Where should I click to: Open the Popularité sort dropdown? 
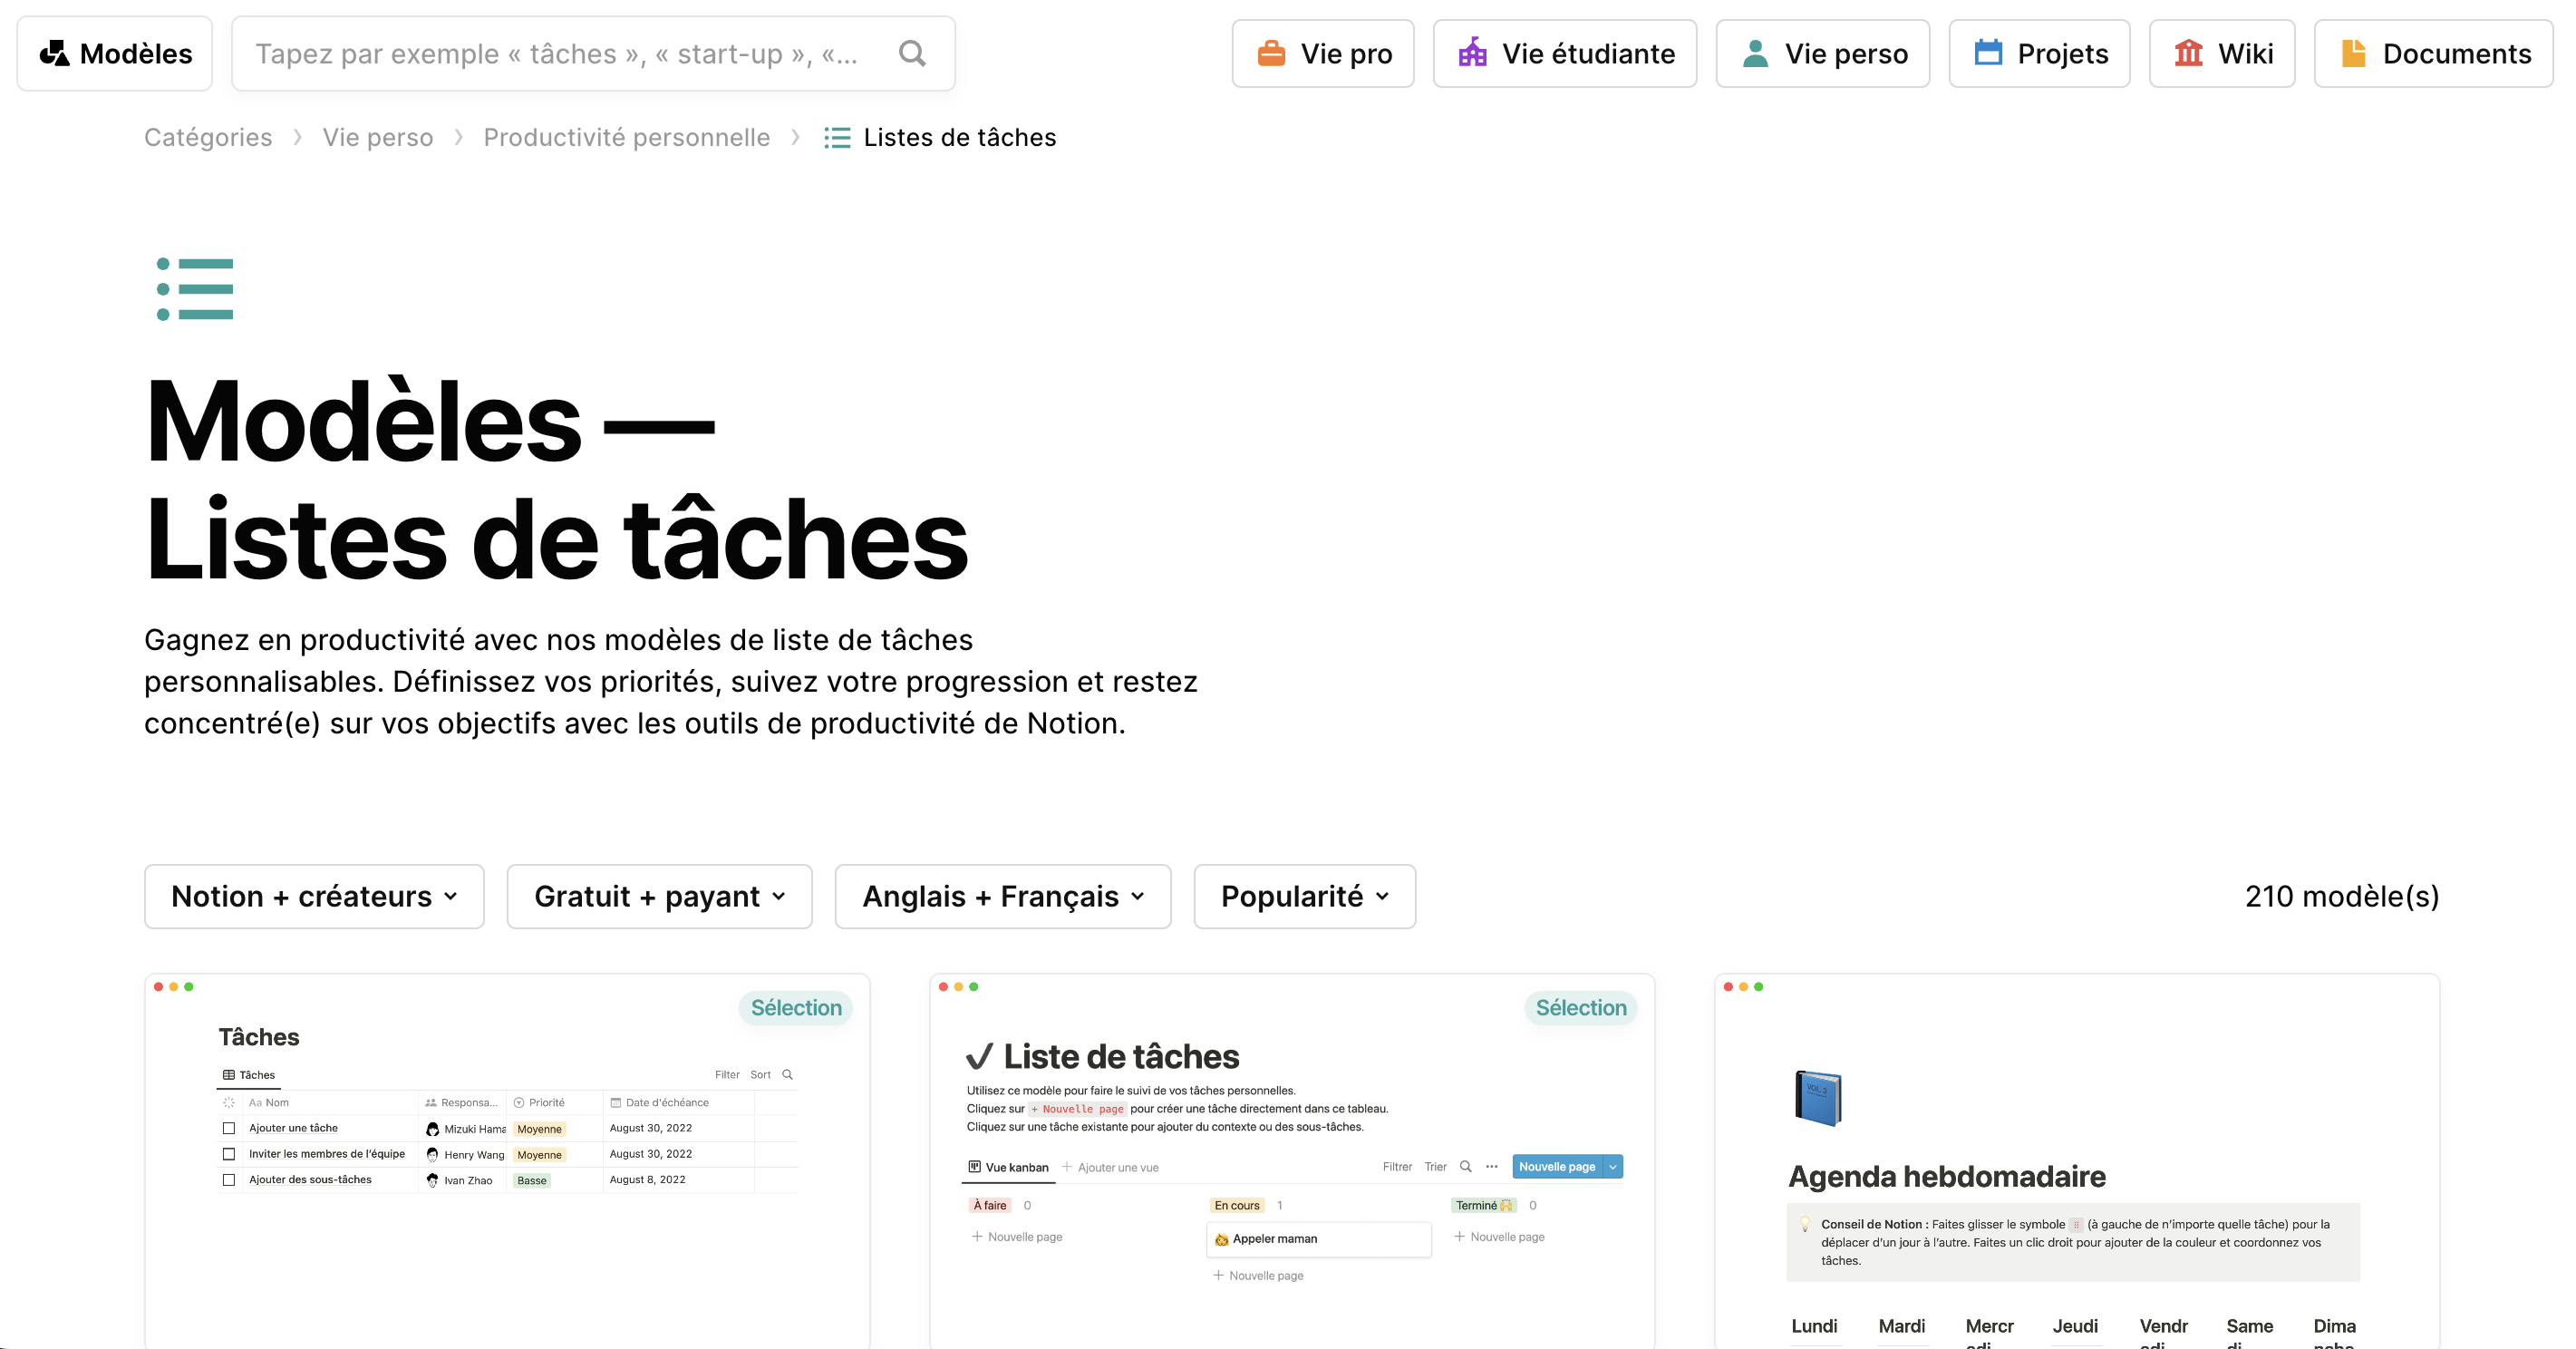tap(1304, 896)
